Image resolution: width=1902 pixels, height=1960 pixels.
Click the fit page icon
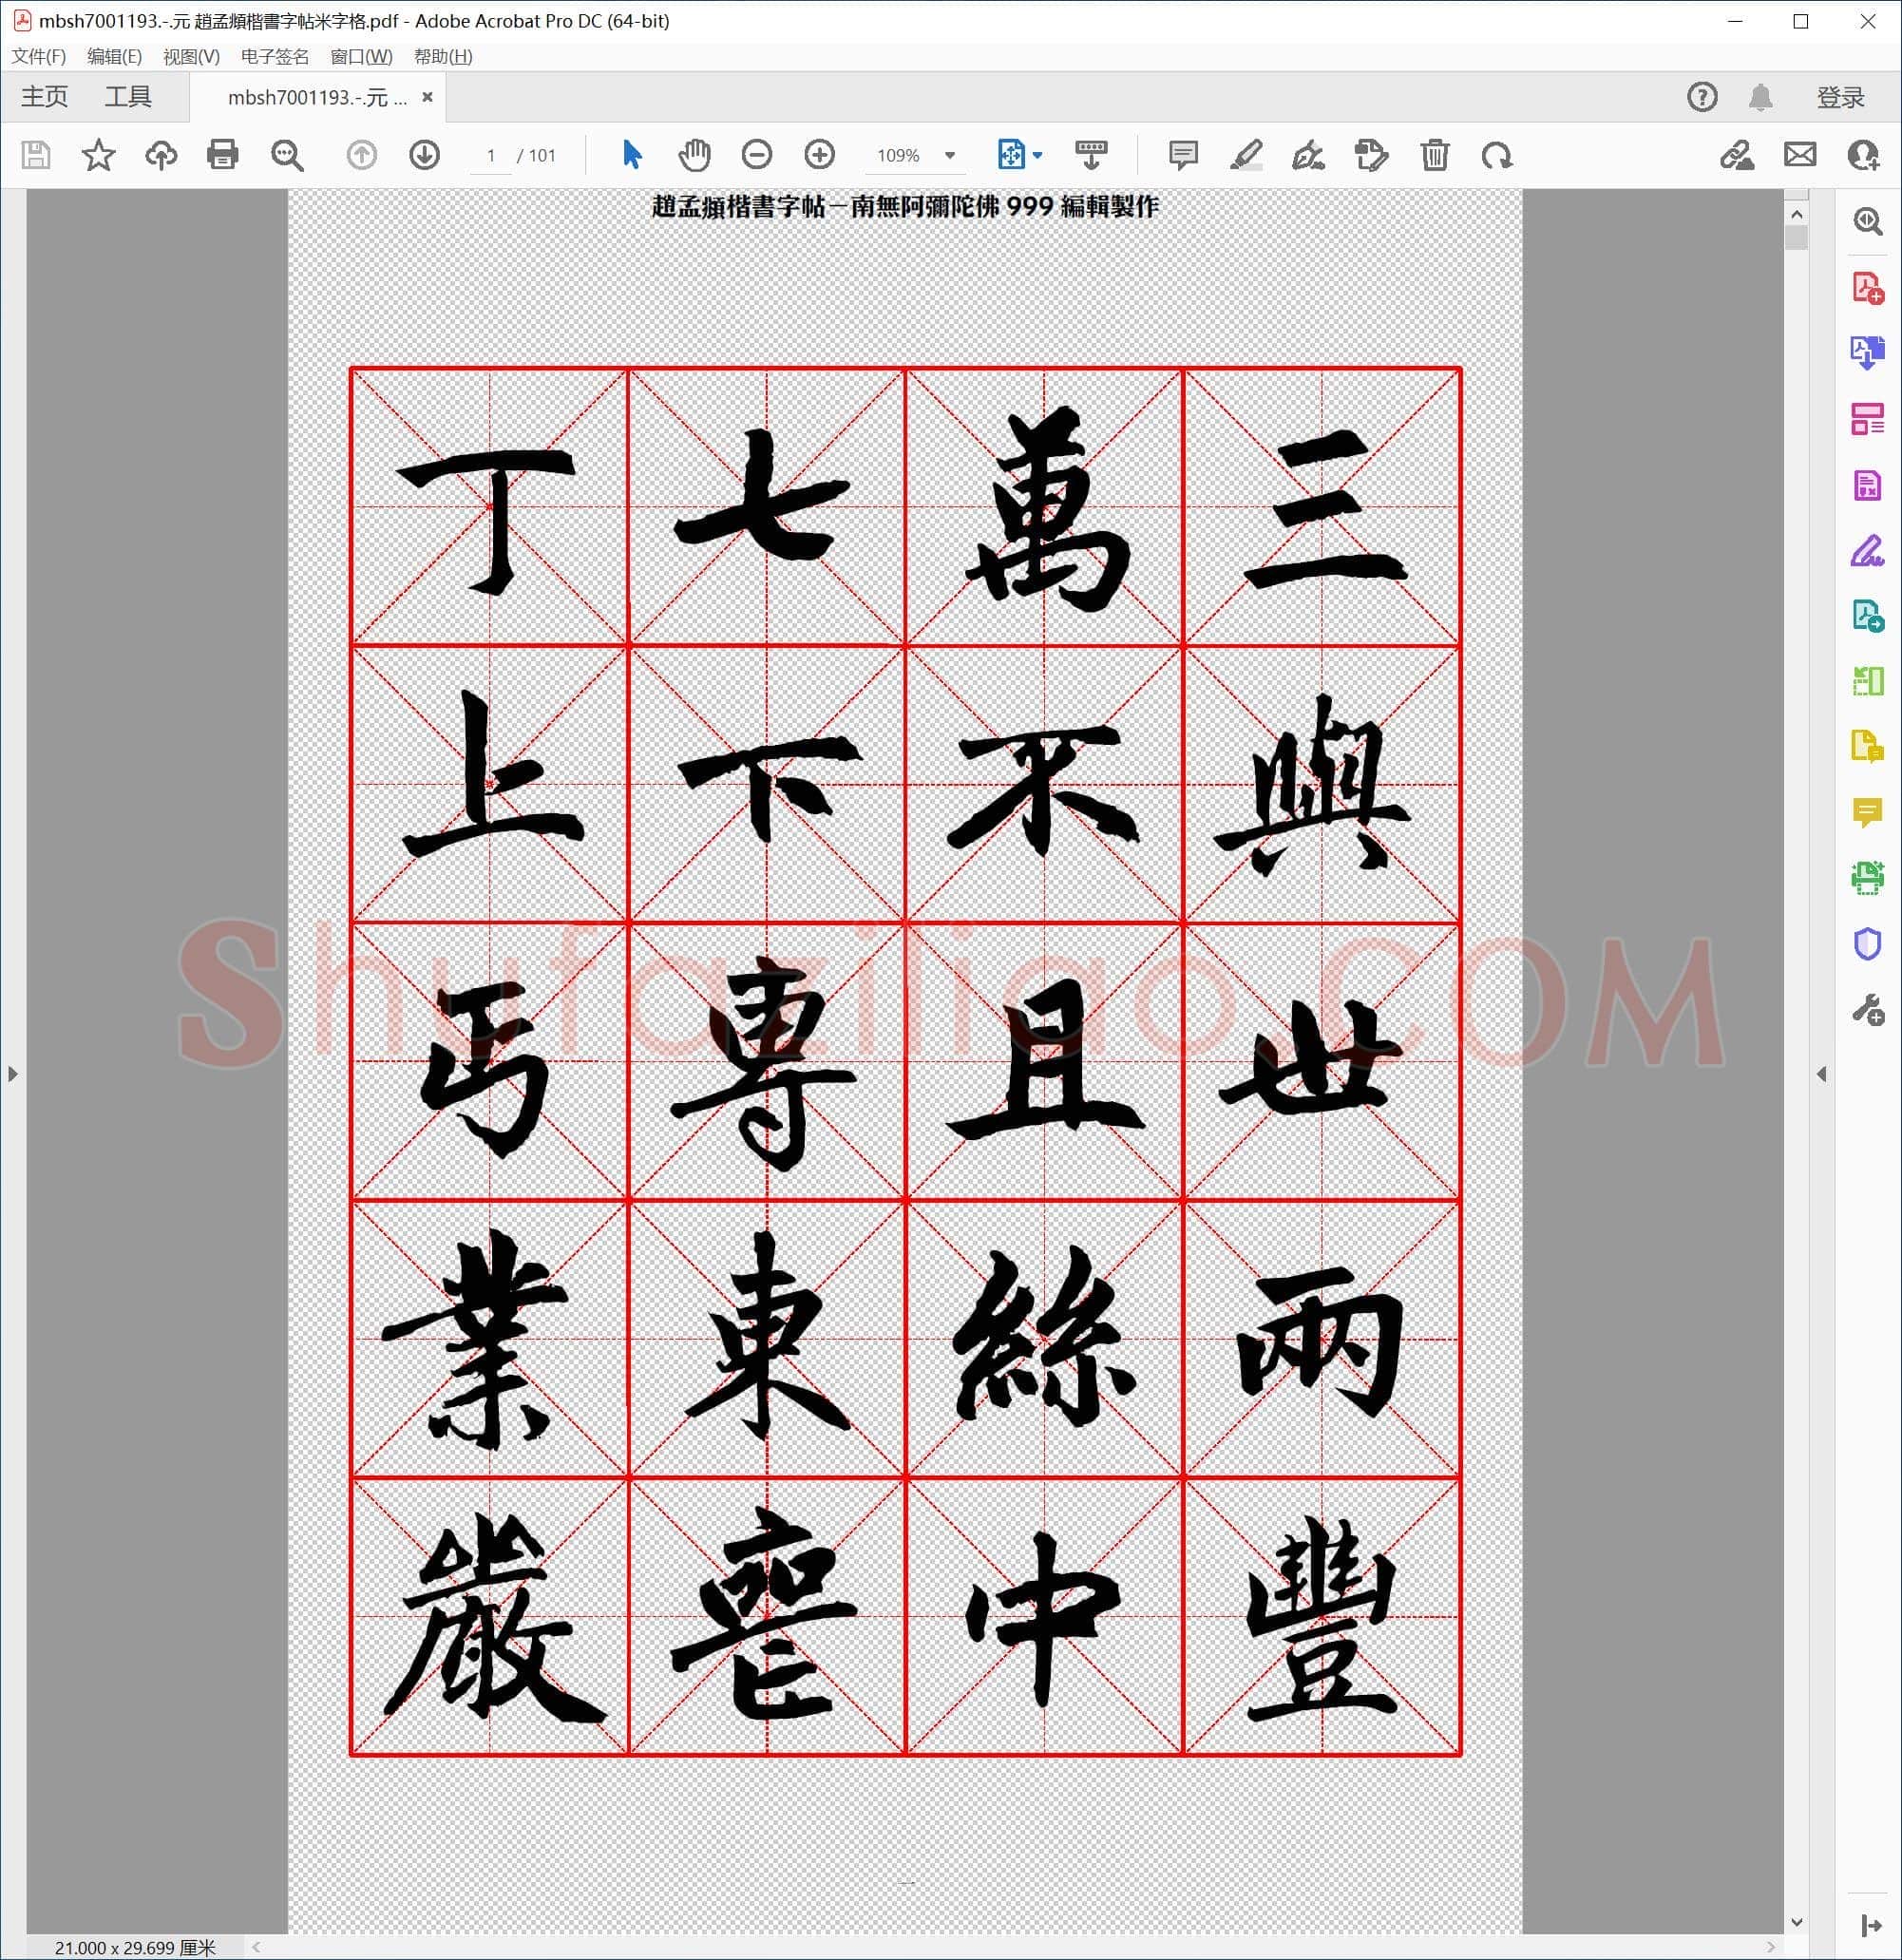click(x=1011, y=155)
